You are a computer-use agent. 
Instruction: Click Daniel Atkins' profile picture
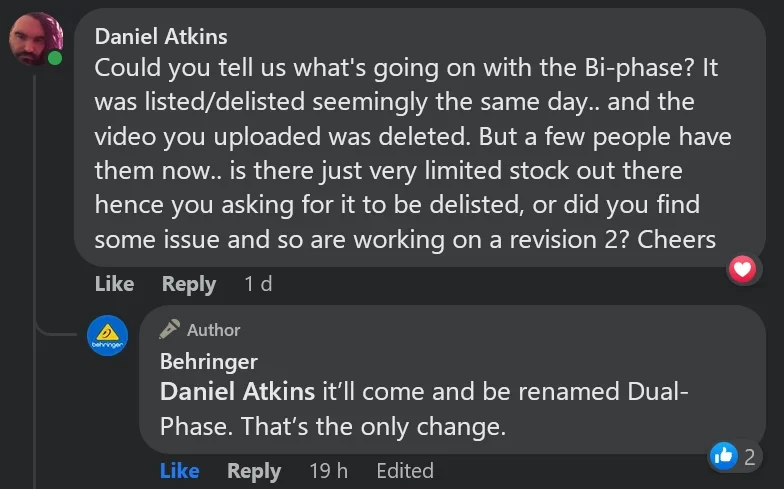coord(36,39)
